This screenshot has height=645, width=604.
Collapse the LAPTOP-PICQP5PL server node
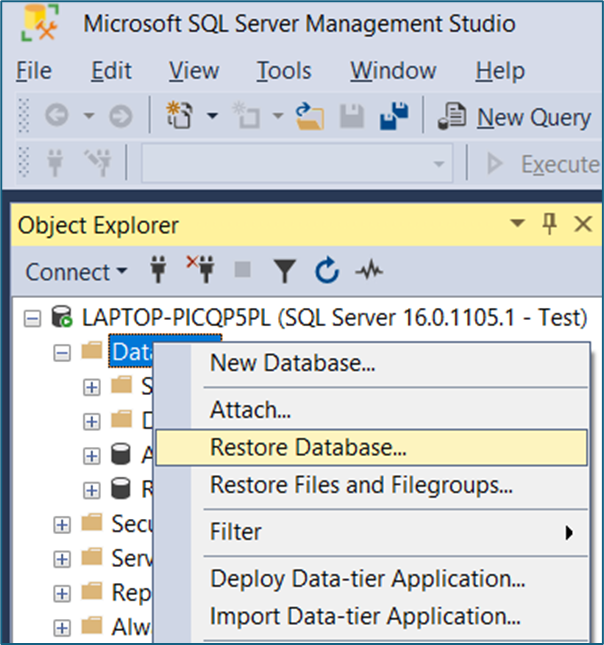click(32, 319)
